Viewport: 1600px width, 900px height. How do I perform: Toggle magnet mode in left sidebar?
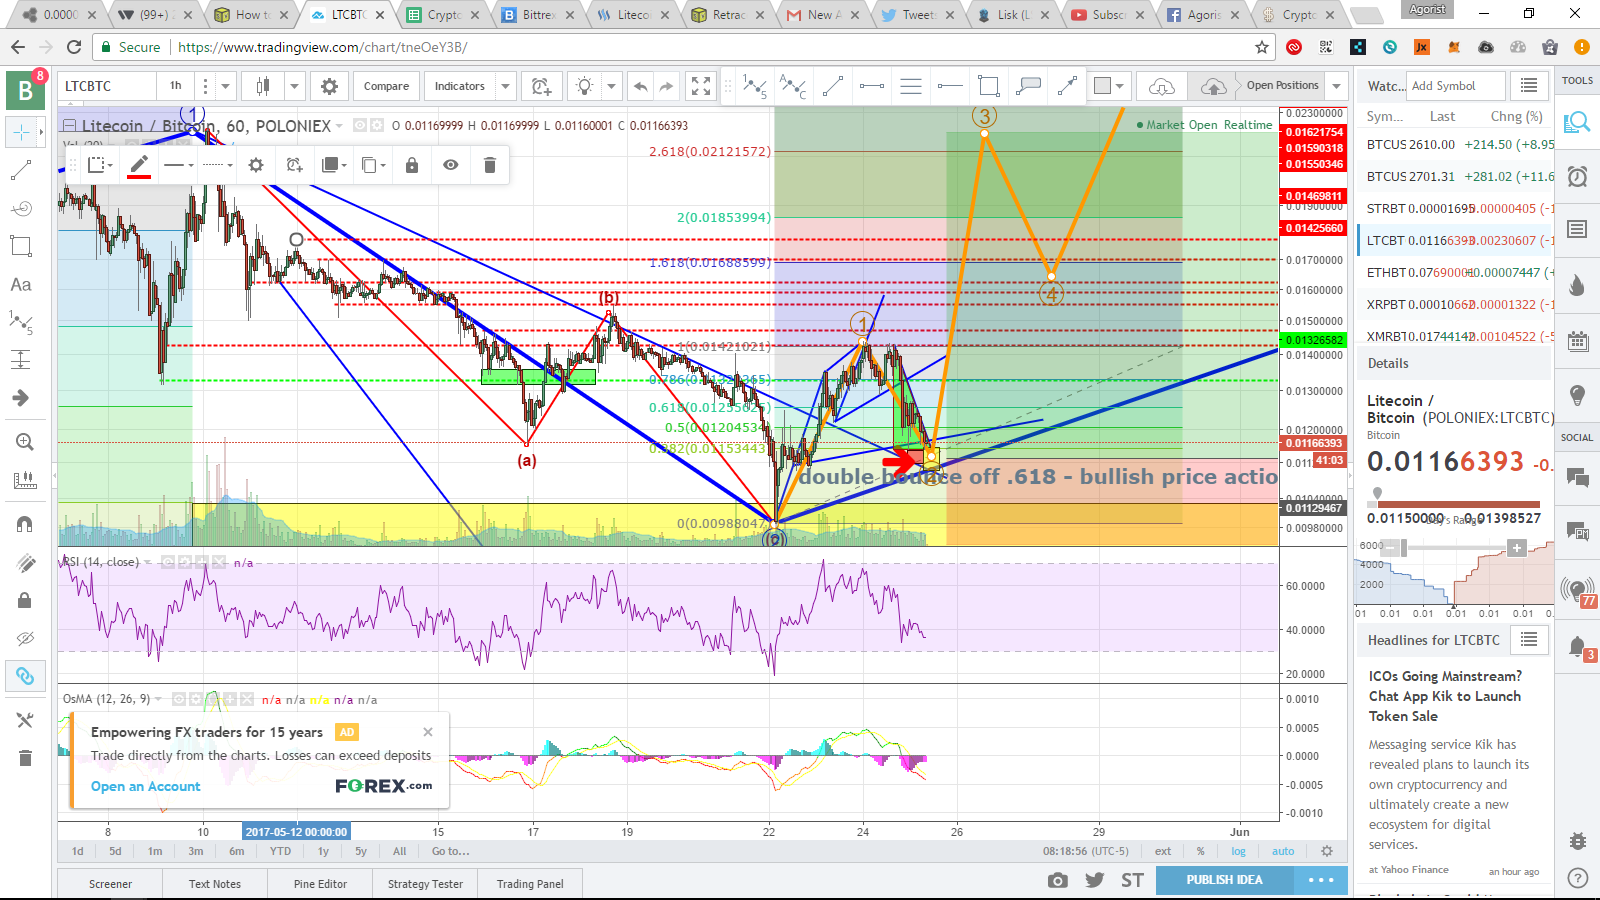(25, 524)
